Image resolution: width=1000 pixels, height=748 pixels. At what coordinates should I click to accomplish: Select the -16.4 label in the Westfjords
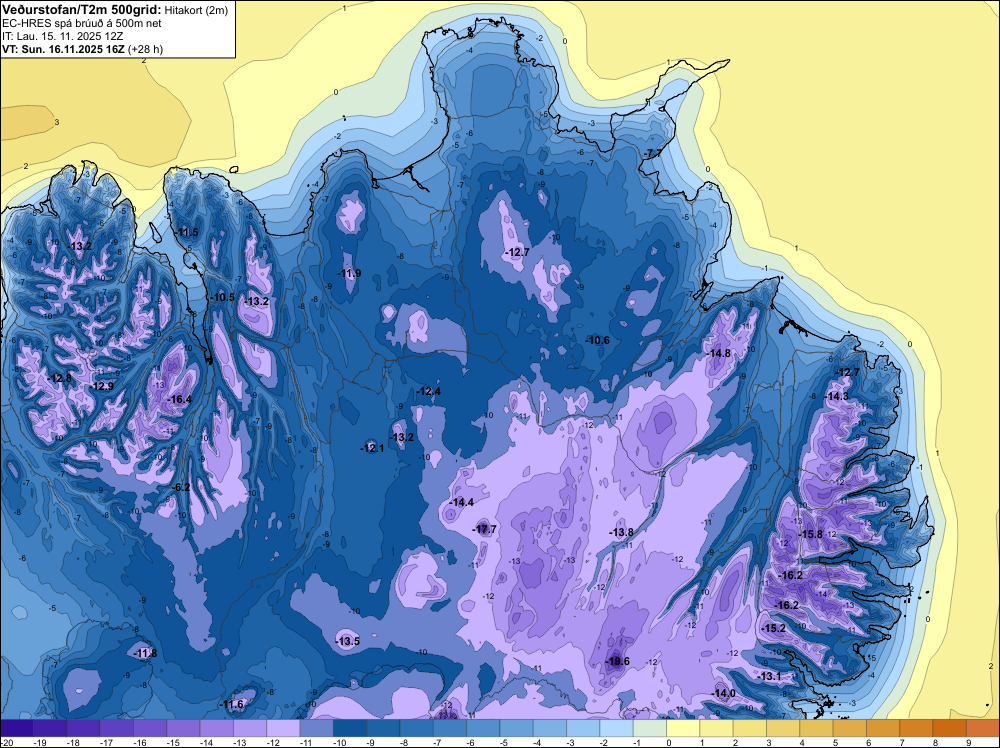179,399
